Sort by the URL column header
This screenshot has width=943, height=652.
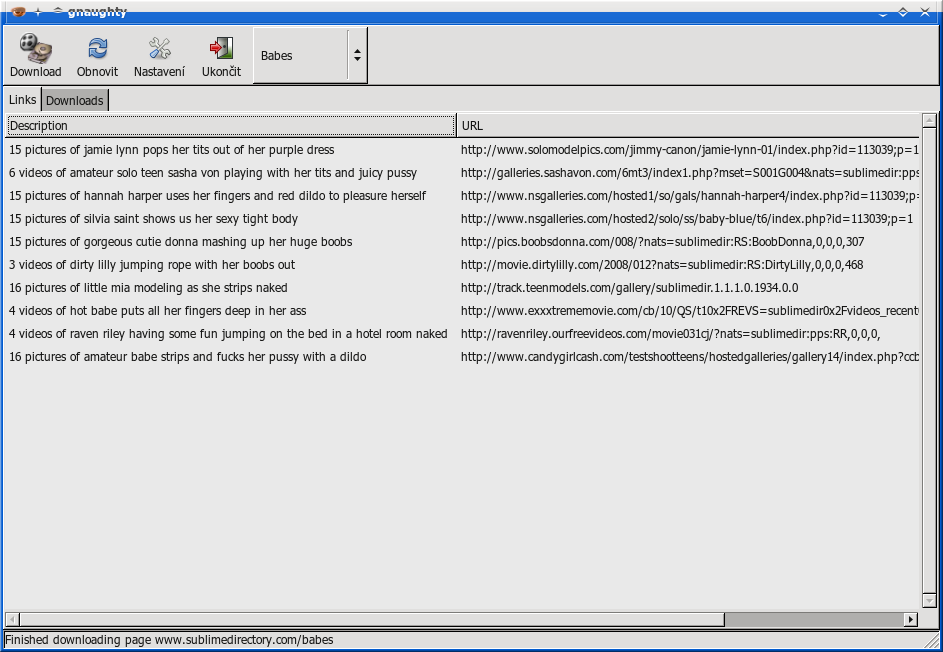(688, 125)
